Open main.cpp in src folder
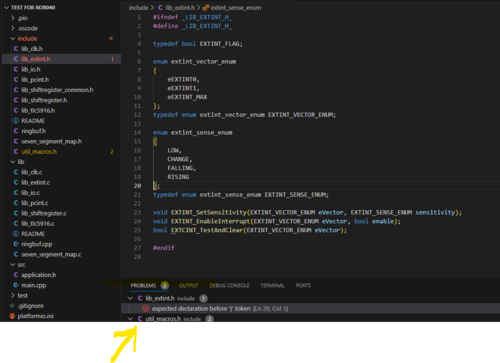 [34, 285]
